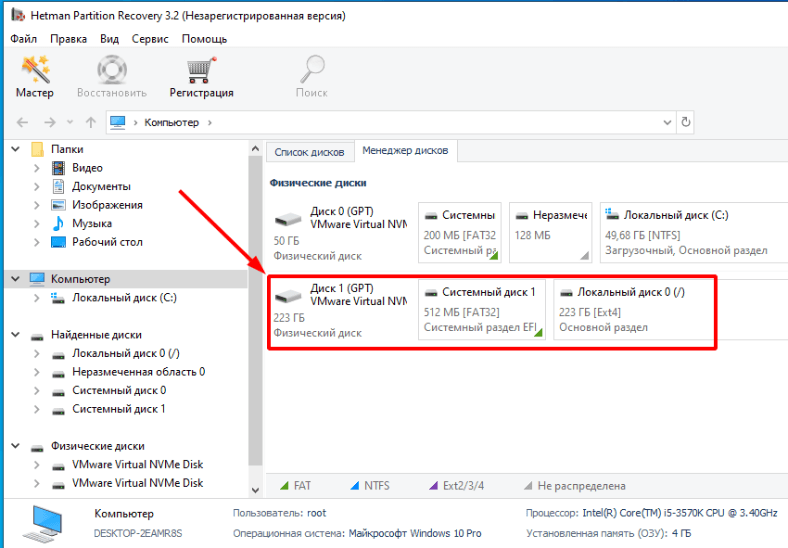The image size is (788, 548).
Task: Open the Помощь menu
Action: [204, 39]
